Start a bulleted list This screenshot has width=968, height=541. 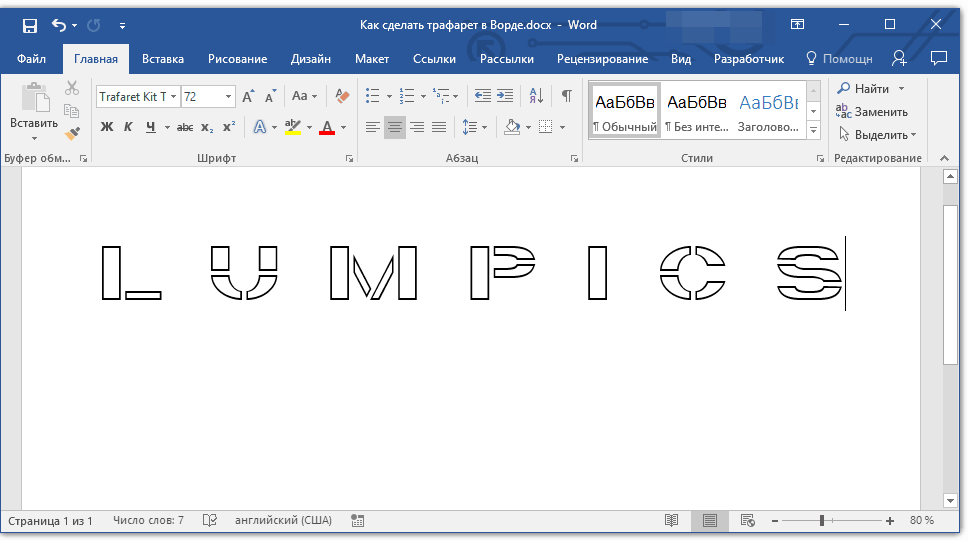tap(373, 96)
